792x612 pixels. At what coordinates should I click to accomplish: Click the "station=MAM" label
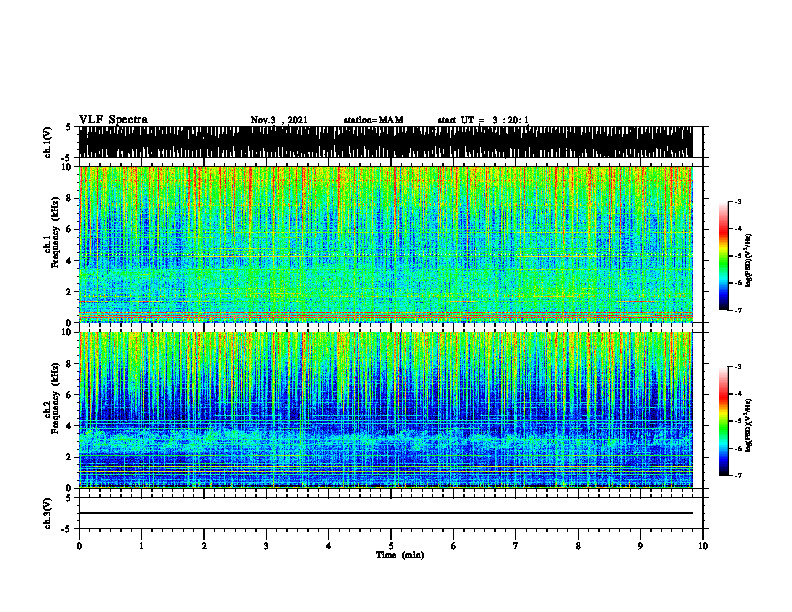[373, 120]
